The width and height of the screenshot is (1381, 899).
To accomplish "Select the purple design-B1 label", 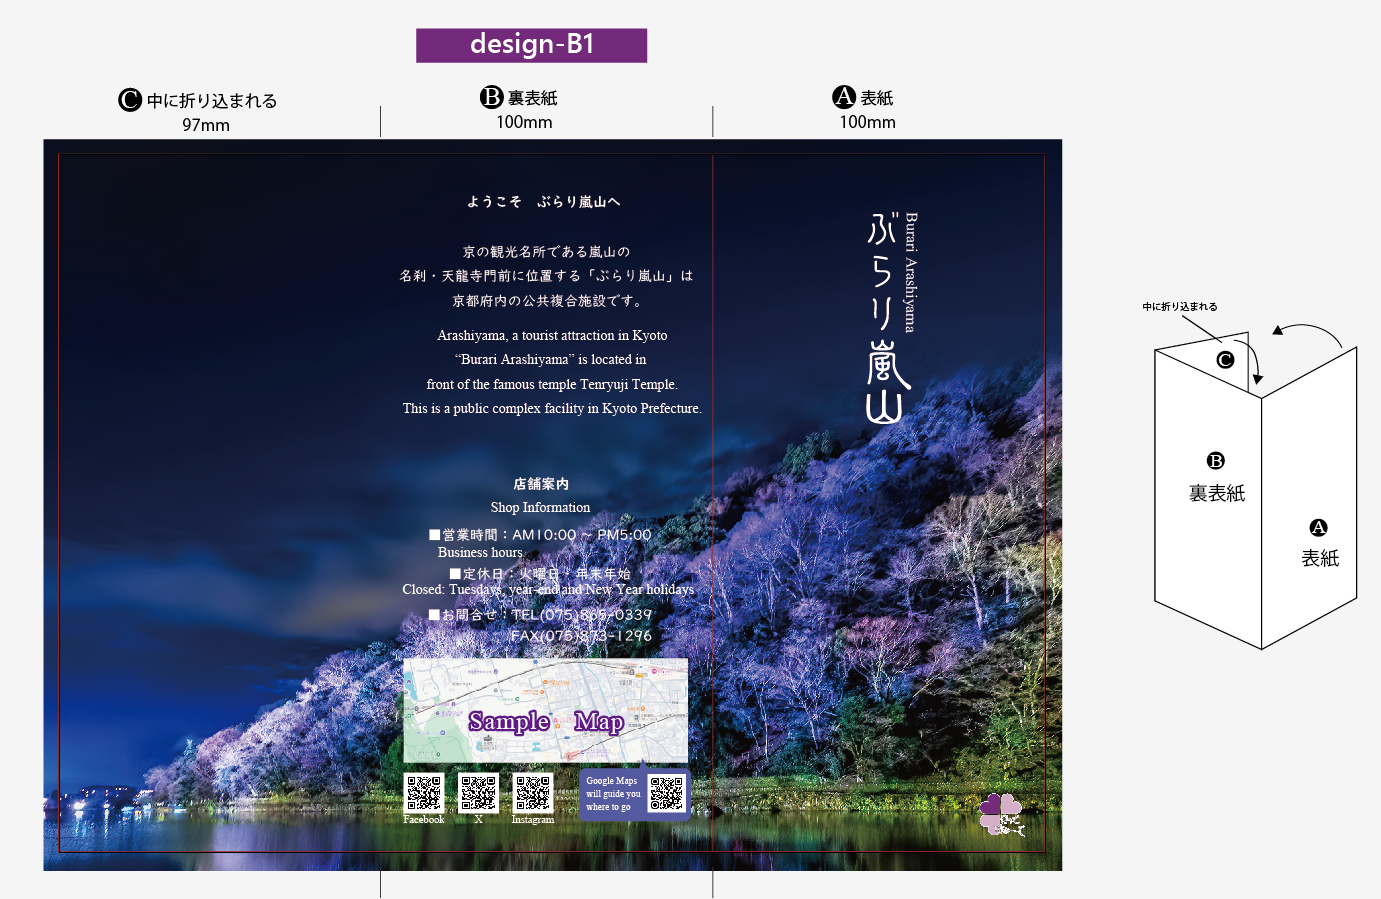I will click(531, 45).
